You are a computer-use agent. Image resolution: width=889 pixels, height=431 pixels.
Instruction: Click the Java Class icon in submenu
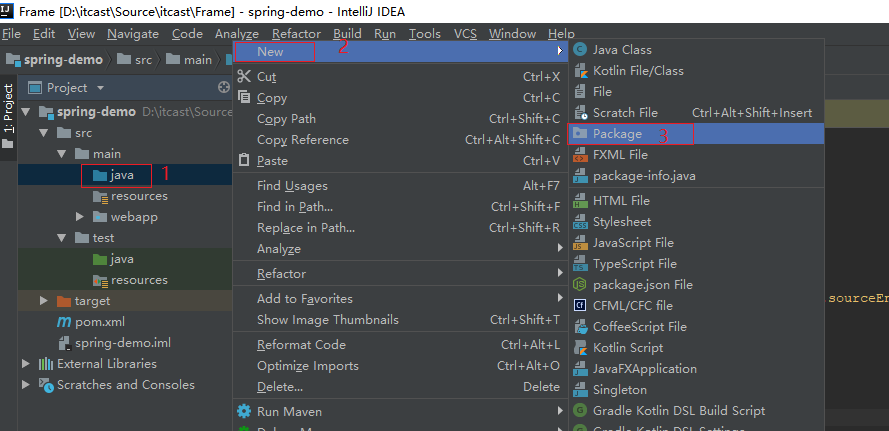[x=580, y=50]
